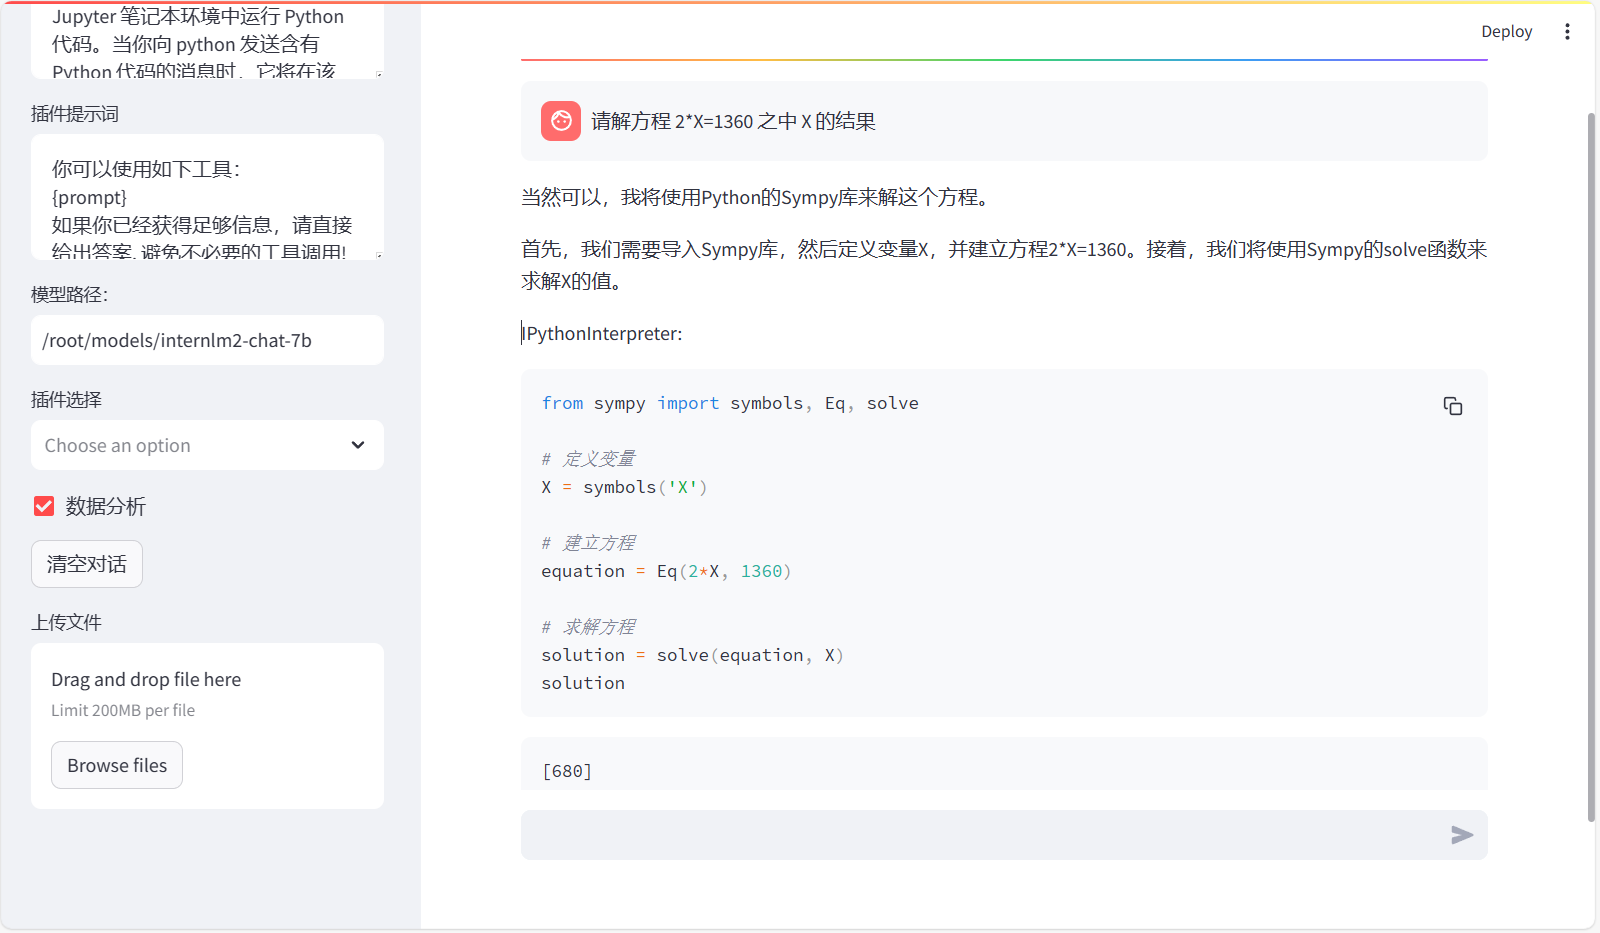Click into the chat message input box
Viewport: 1600px width, 933px height.
[x=980, y=835]
